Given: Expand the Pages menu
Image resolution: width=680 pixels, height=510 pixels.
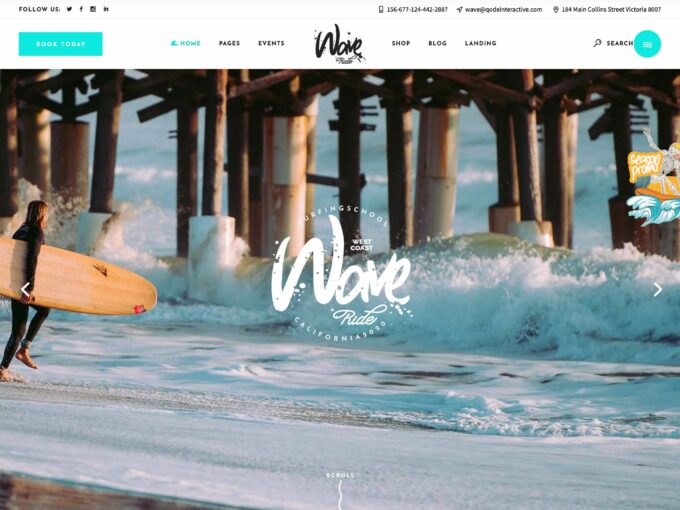Looking at the screenshot, I should click(x=229, y=43).
